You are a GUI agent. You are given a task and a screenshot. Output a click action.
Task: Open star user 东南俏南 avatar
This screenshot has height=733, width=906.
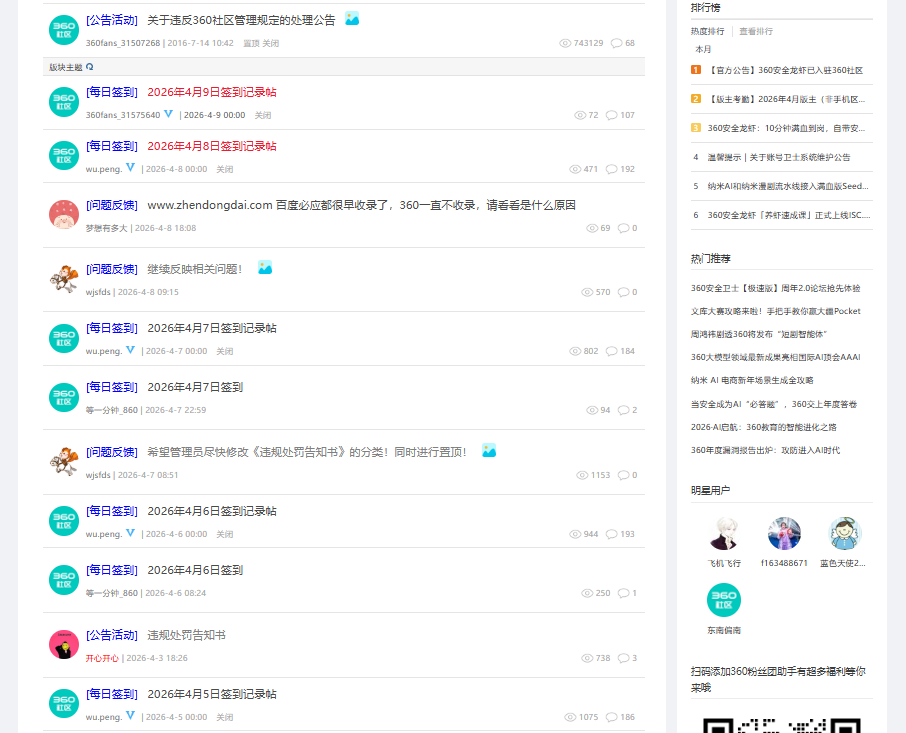[x=724, y=600]
